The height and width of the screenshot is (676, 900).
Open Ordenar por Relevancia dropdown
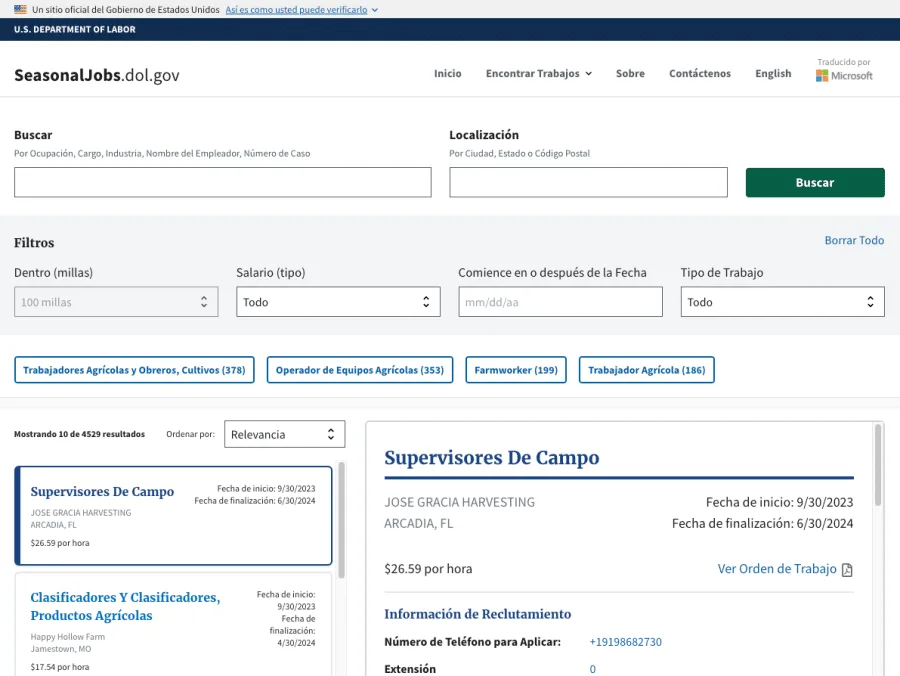pos(285,434)
